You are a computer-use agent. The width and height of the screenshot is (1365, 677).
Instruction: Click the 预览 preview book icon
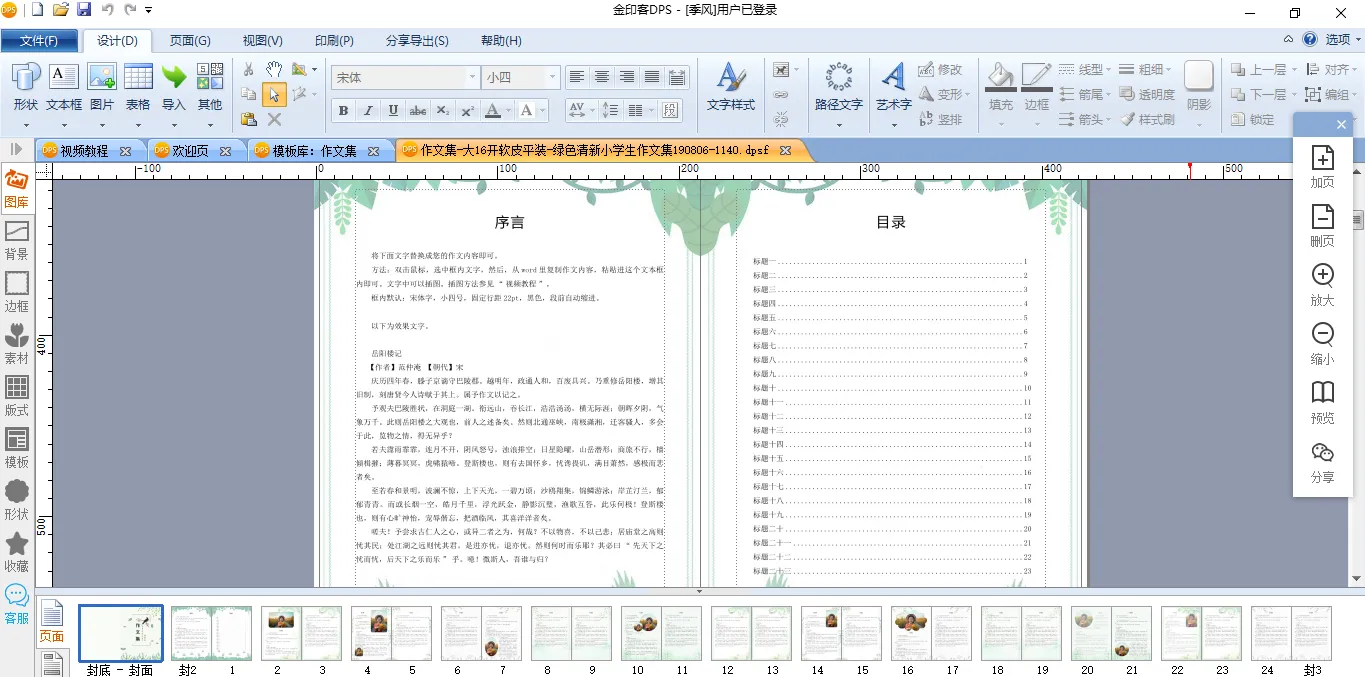click(x=1322, y=401)
